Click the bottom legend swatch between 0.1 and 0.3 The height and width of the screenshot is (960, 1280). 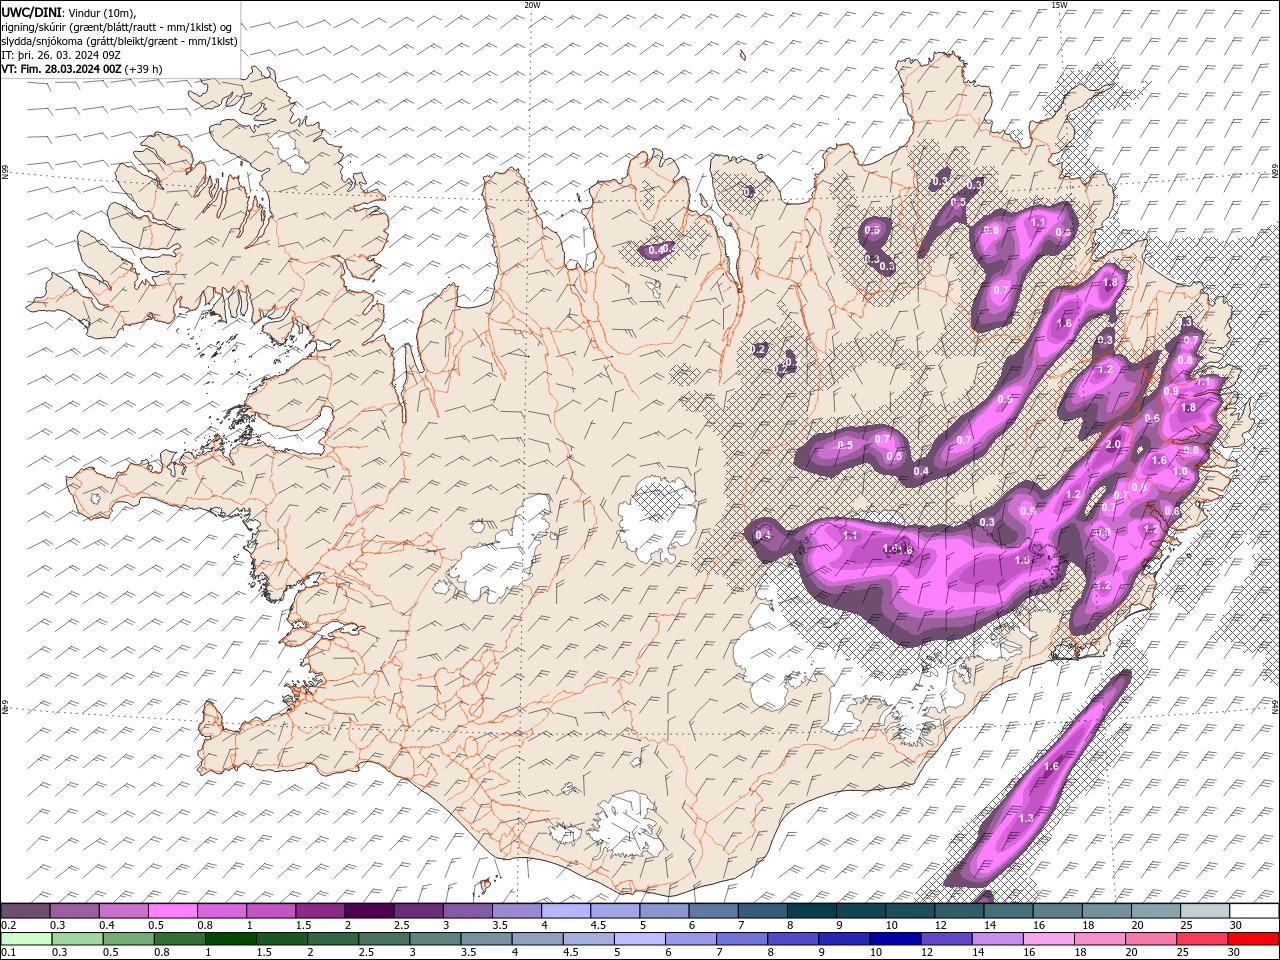pos(25,939)
